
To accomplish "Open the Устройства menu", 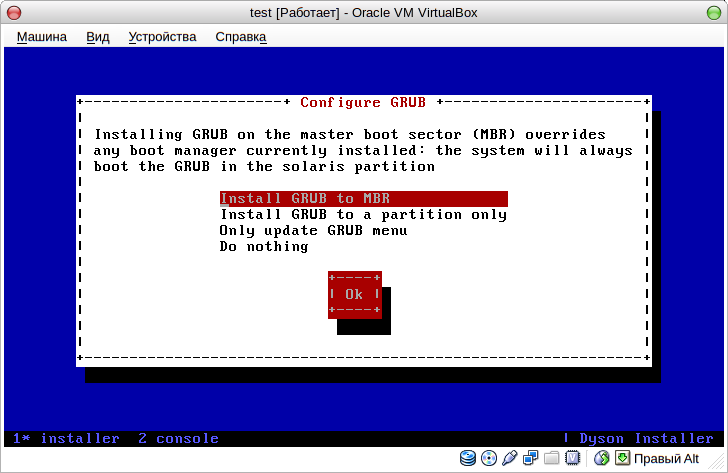I will (x=162, y=37).
